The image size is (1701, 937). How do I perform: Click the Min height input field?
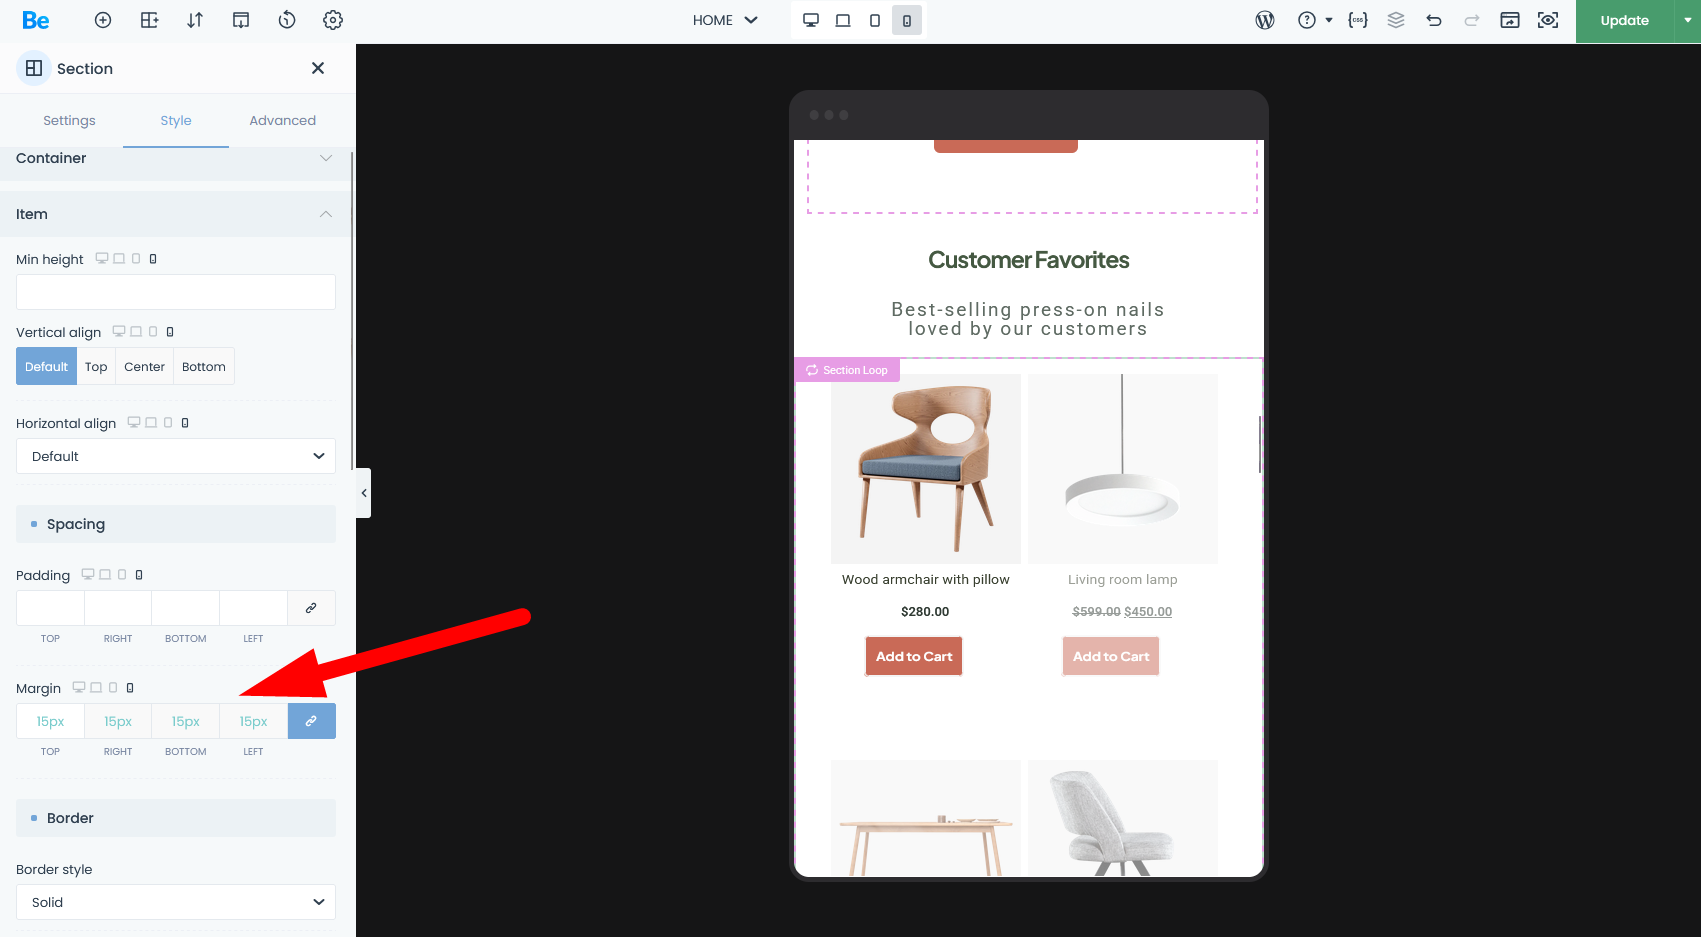[x=176, y=292]
